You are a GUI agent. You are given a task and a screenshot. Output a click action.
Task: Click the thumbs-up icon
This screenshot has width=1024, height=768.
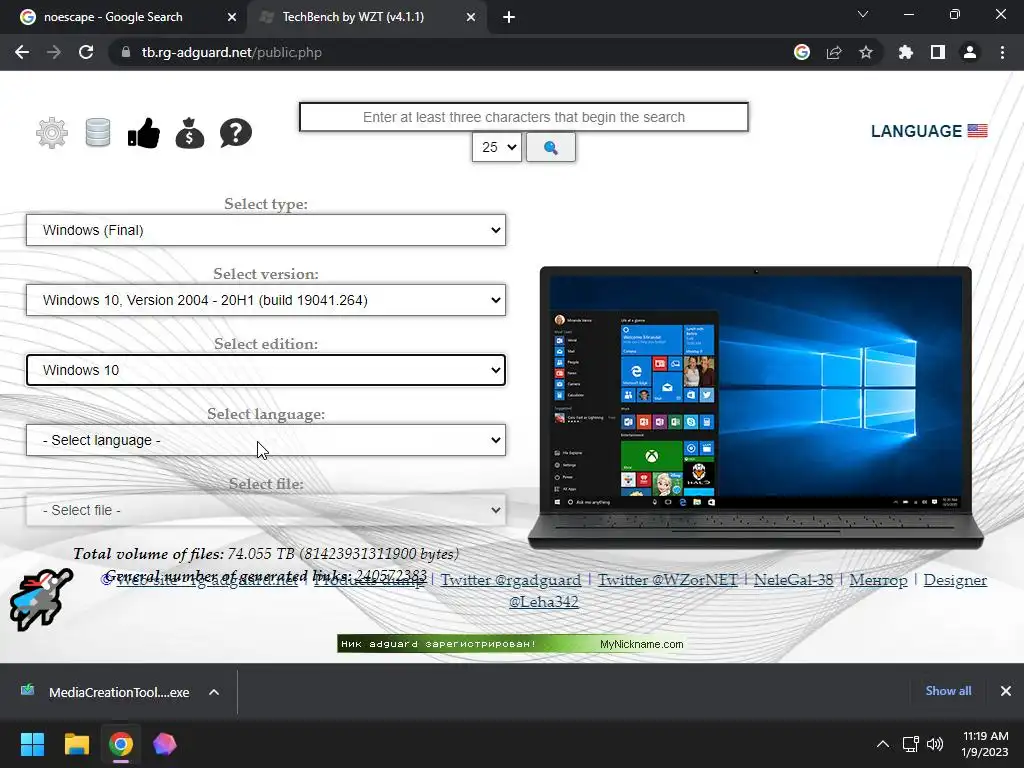tap(144, 133)
